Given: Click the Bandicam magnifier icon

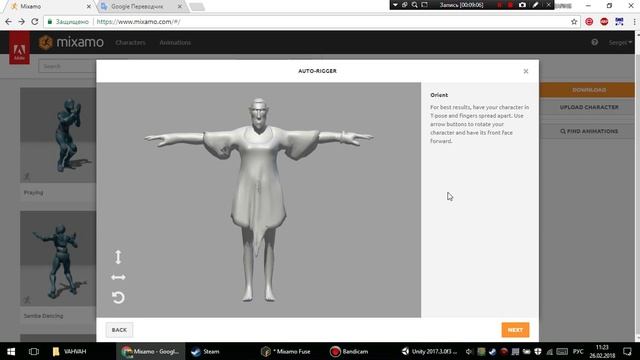Looking at the screenshot, I should point(414,5).
